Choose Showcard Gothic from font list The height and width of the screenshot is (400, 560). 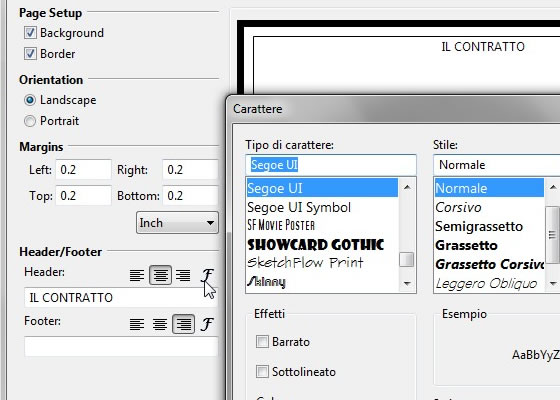pos(316,245)
